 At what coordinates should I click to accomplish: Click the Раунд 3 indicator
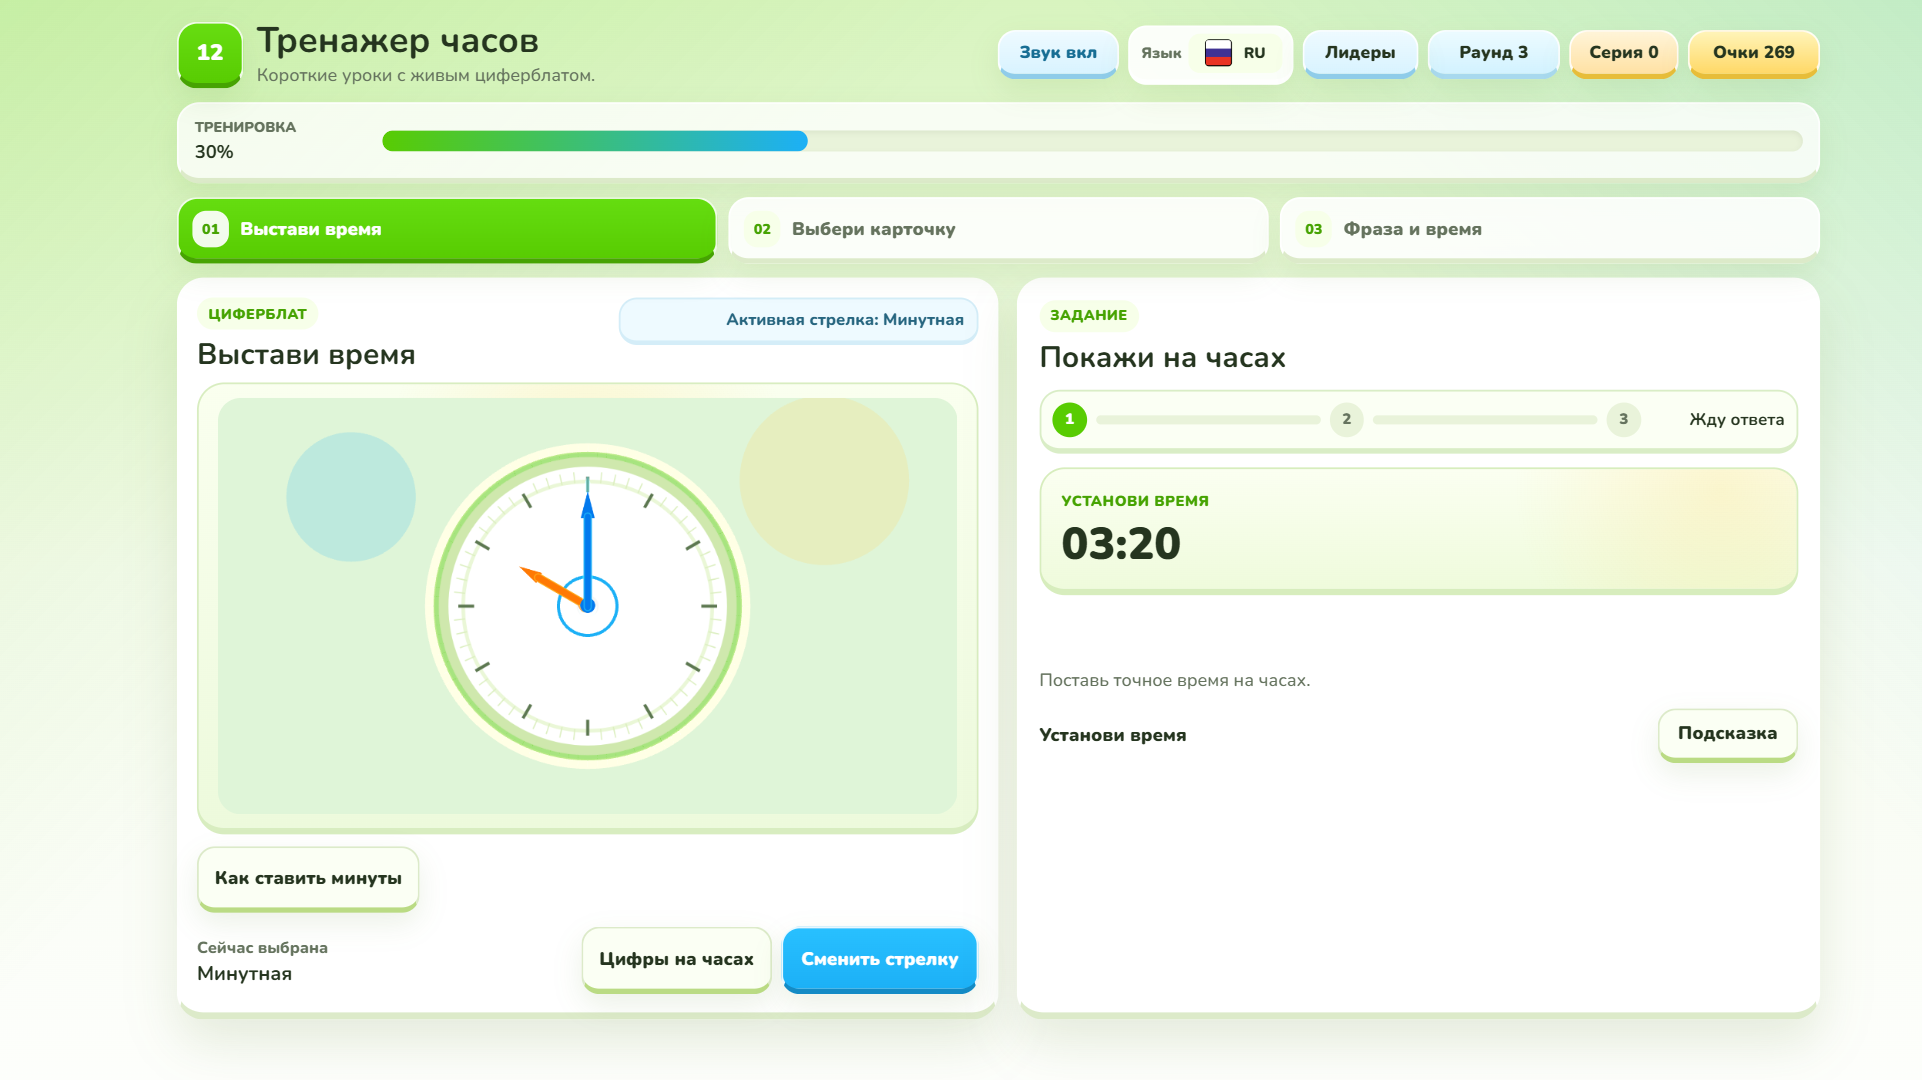(x=1493, y=53)
